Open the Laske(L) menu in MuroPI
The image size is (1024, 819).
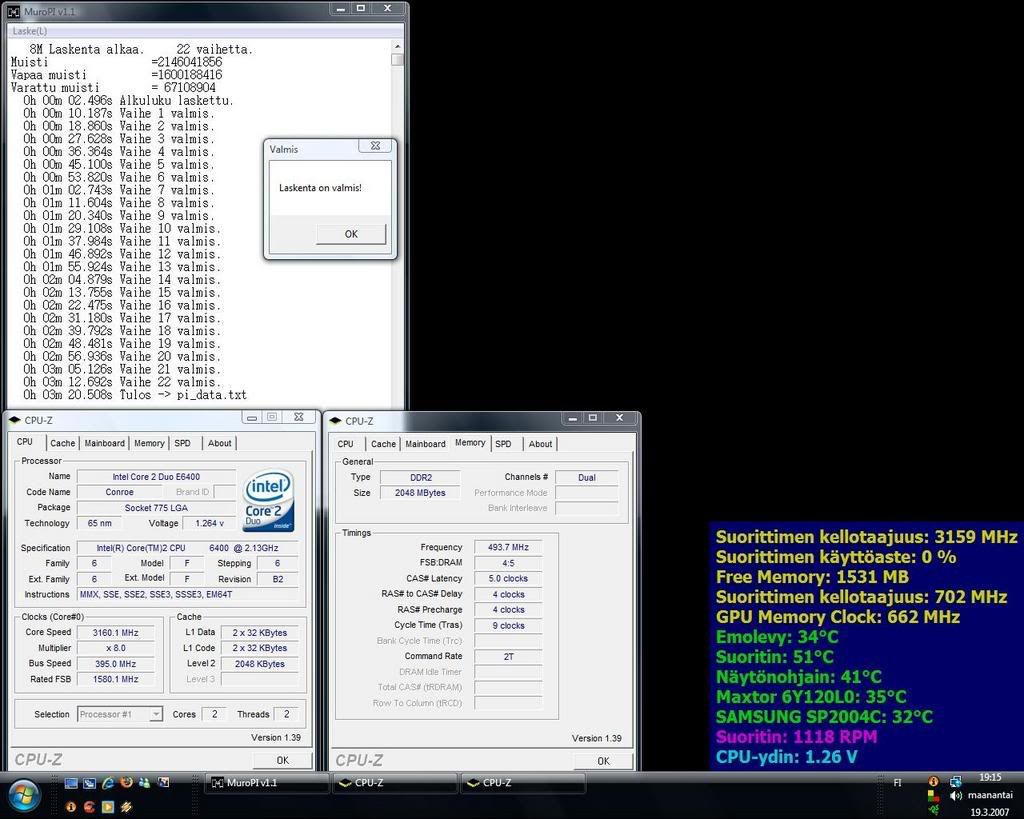30,31
